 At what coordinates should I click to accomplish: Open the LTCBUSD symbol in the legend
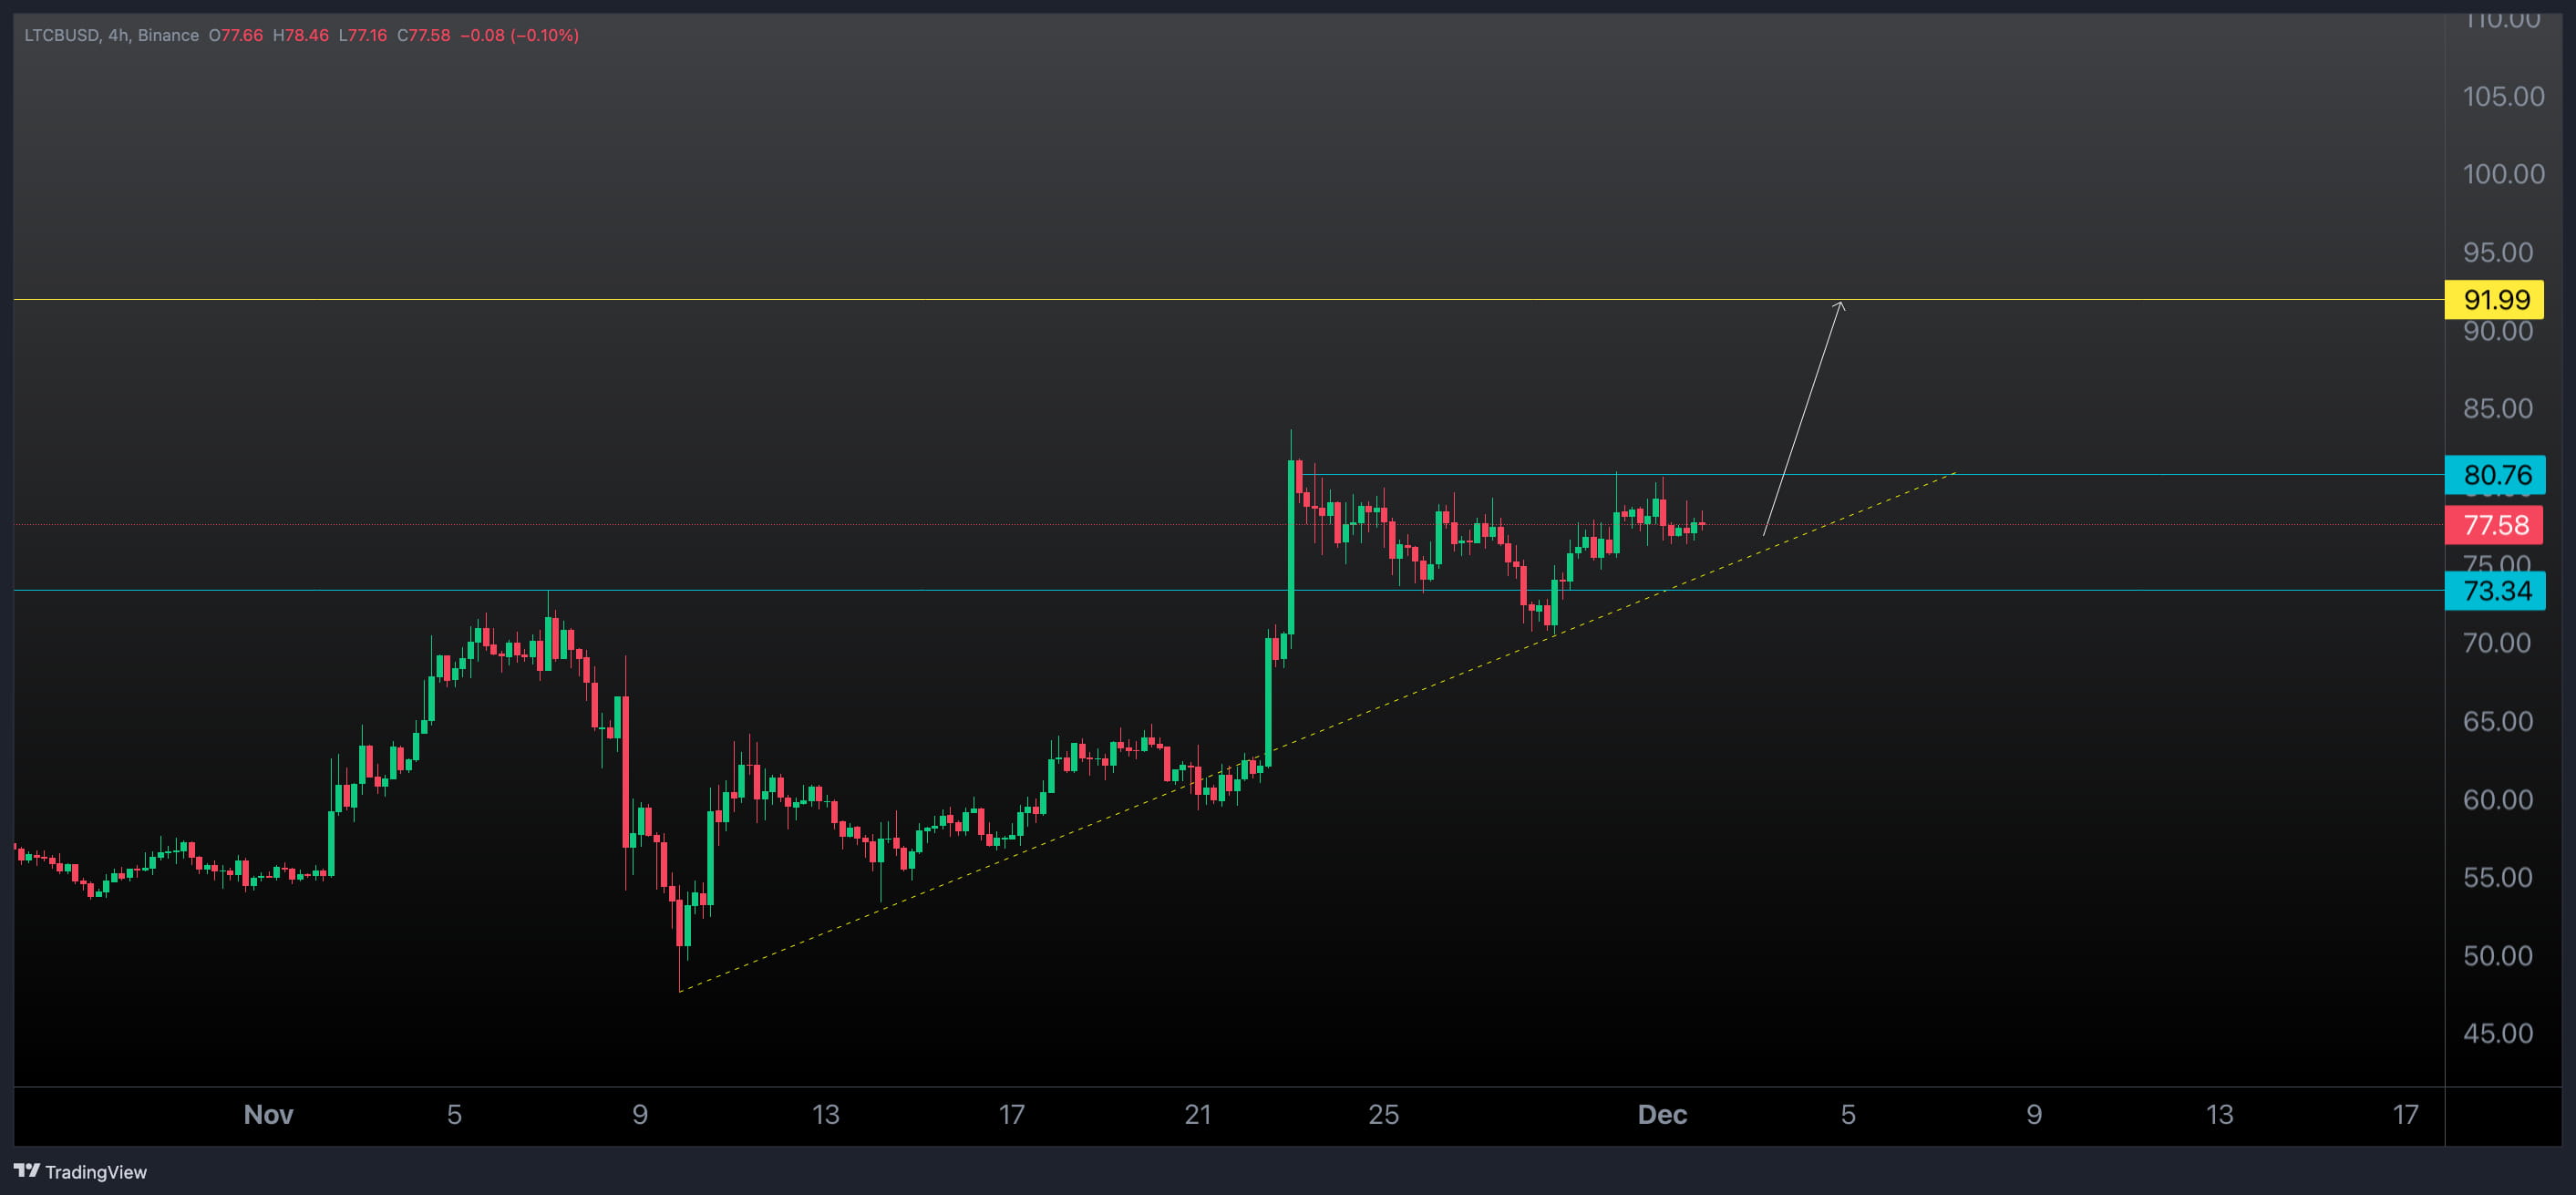pos(62,34)
